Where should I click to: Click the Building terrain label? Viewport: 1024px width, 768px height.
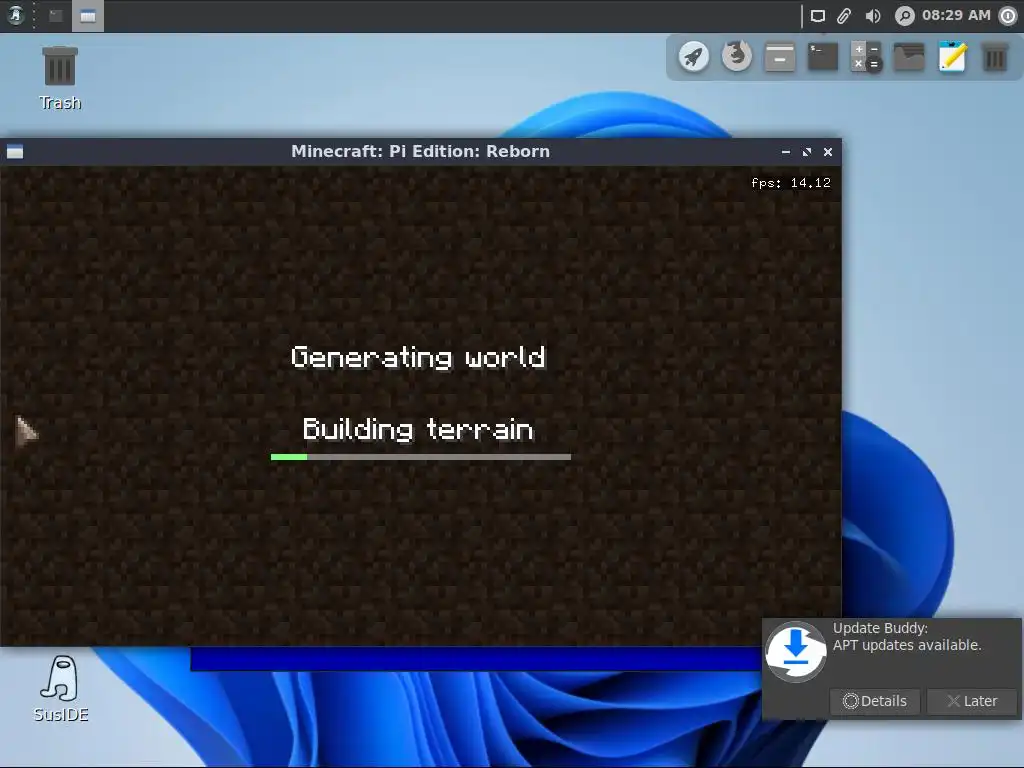pyautogui.click(x=418, y=429)
